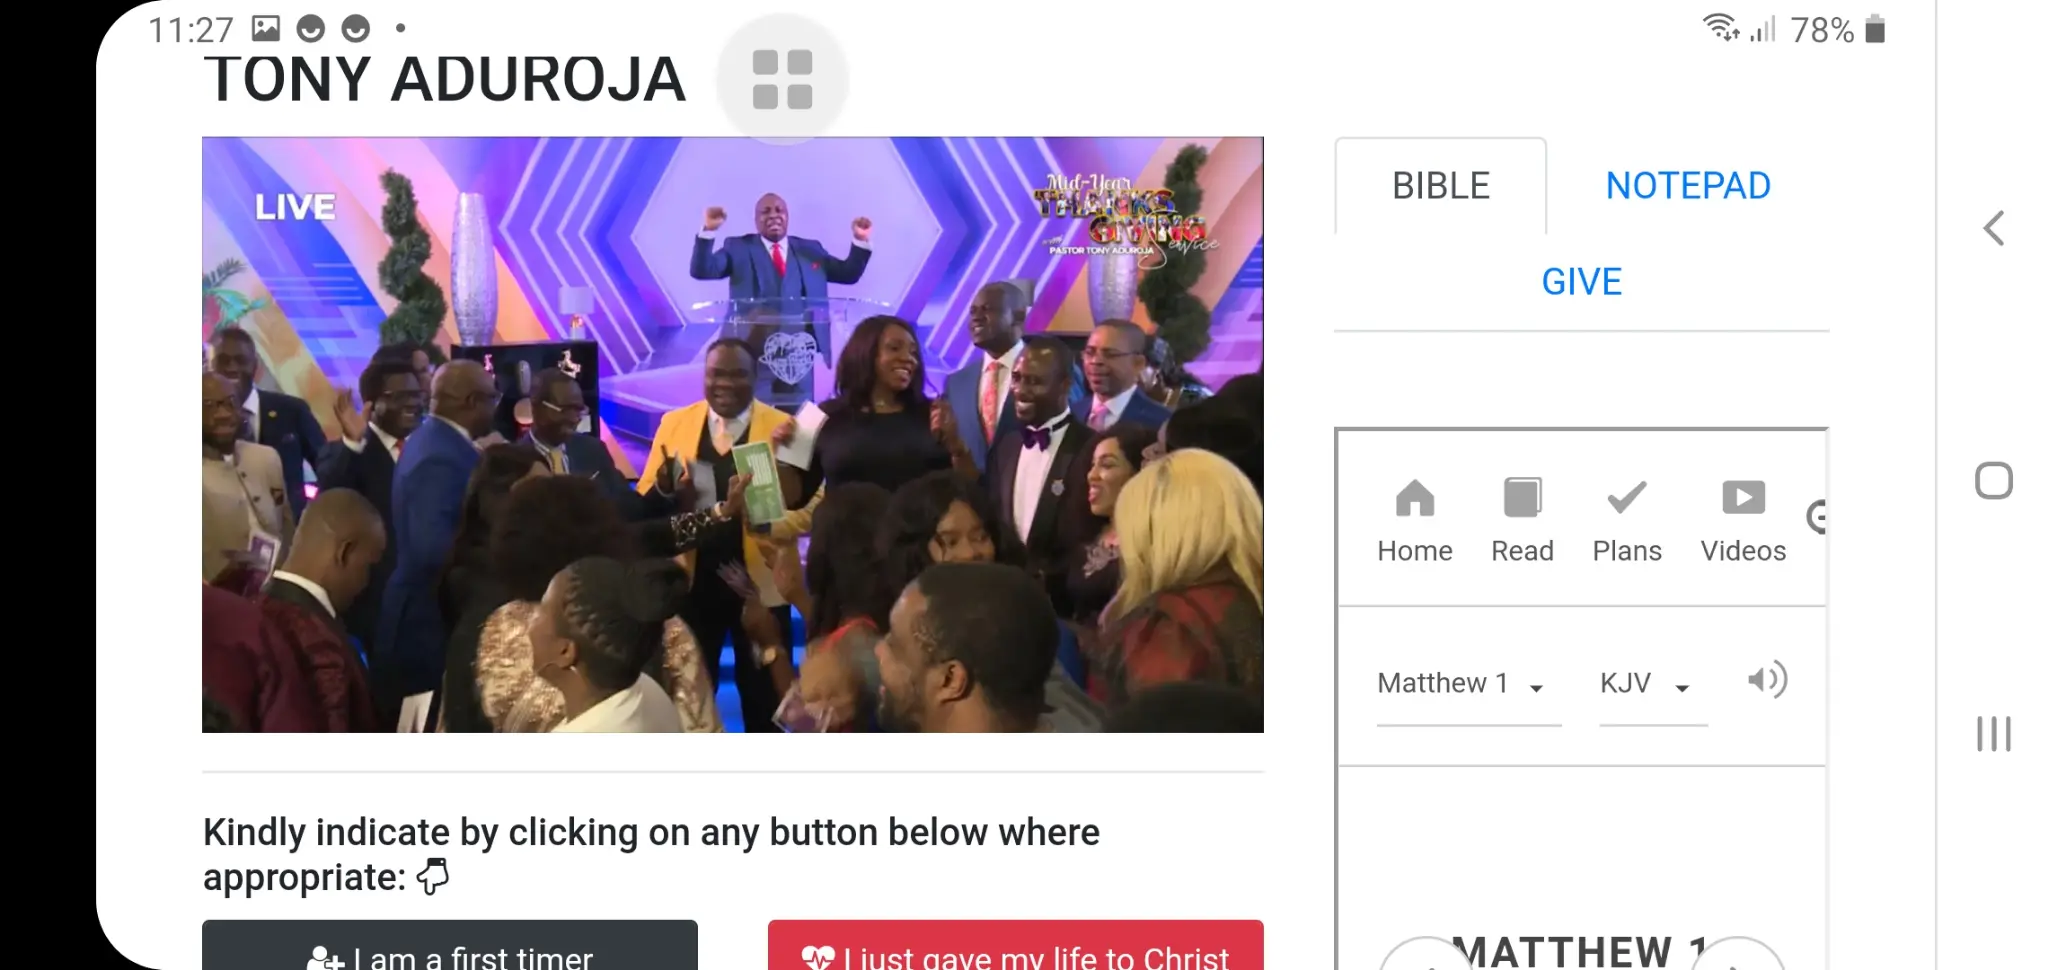The height and width of the screenshot is (970, 2048).
Task: Open the four-square grid menu icon
Action: click(782, 79)
